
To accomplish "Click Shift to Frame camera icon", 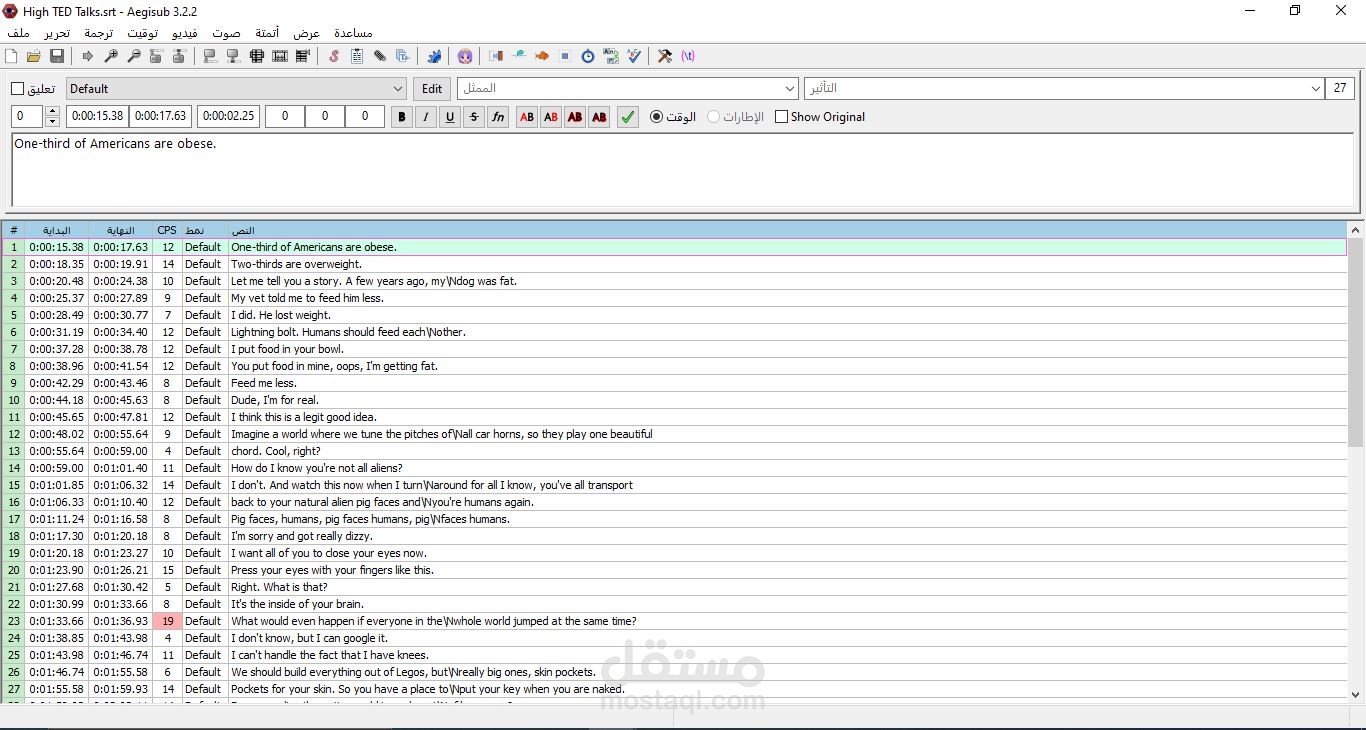I will point(303,56).
